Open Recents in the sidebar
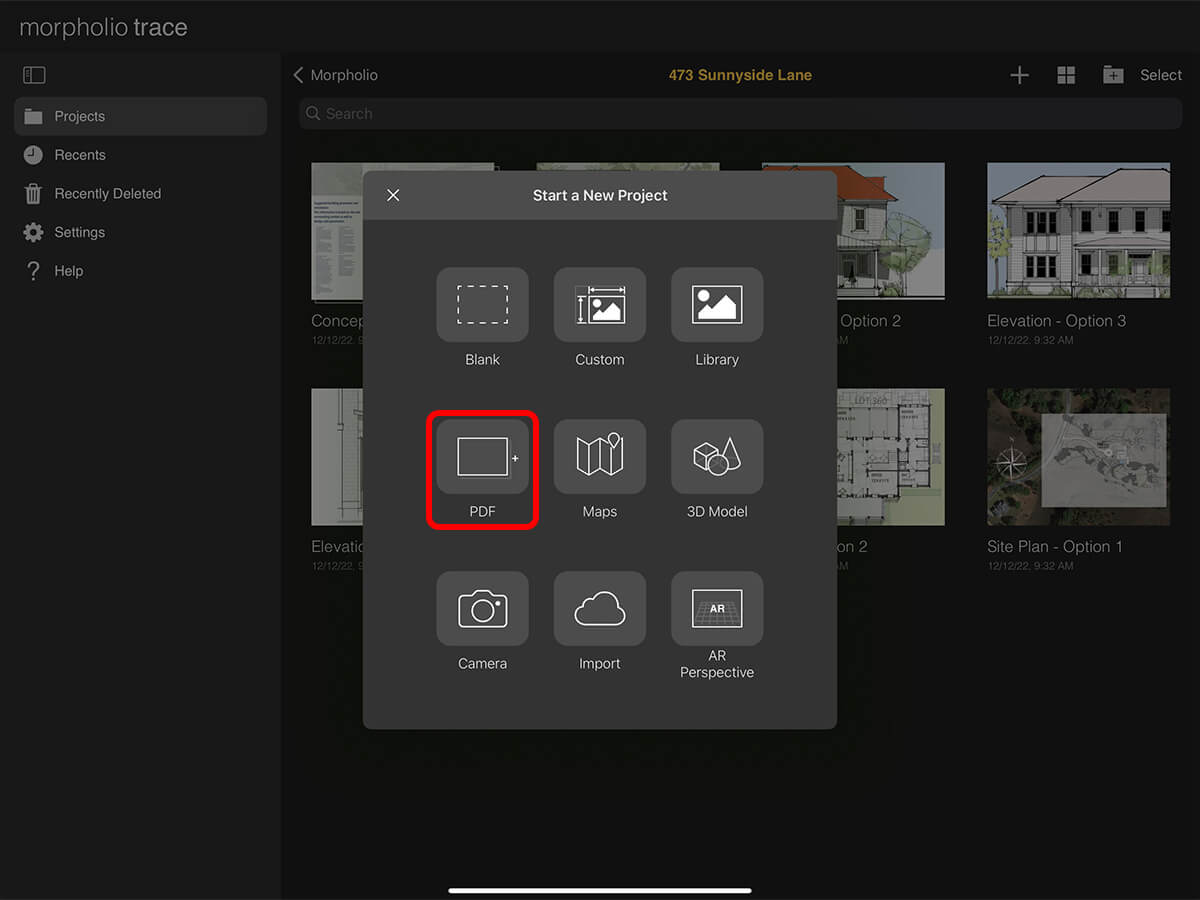 click(140, 155)
